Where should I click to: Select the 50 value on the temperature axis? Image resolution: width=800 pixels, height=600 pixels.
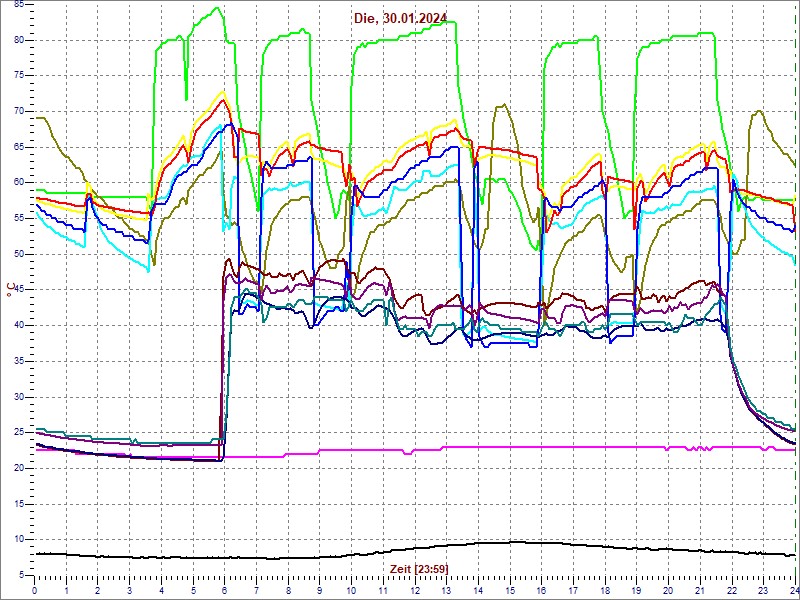click(x=19, y=254)
